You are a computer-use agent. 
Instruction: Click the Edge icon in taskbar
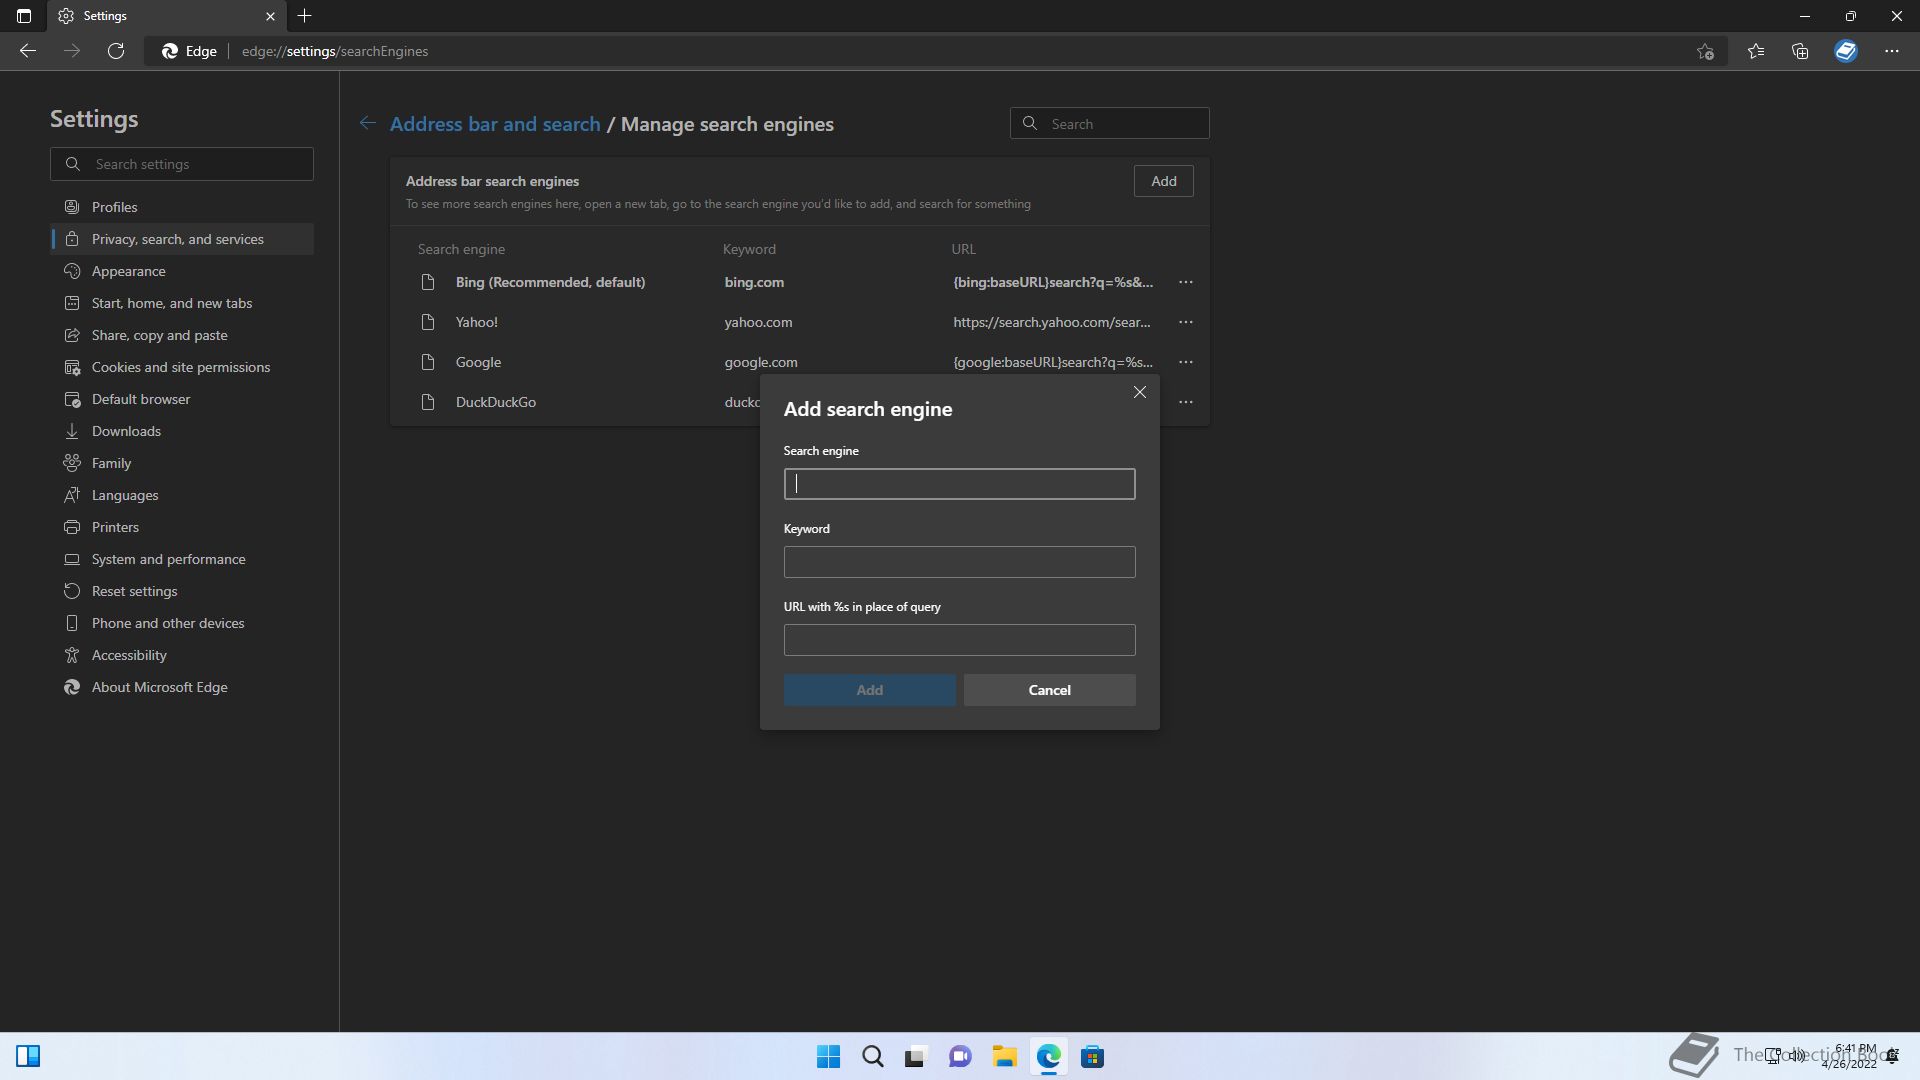click(x=1048, y=1056)
